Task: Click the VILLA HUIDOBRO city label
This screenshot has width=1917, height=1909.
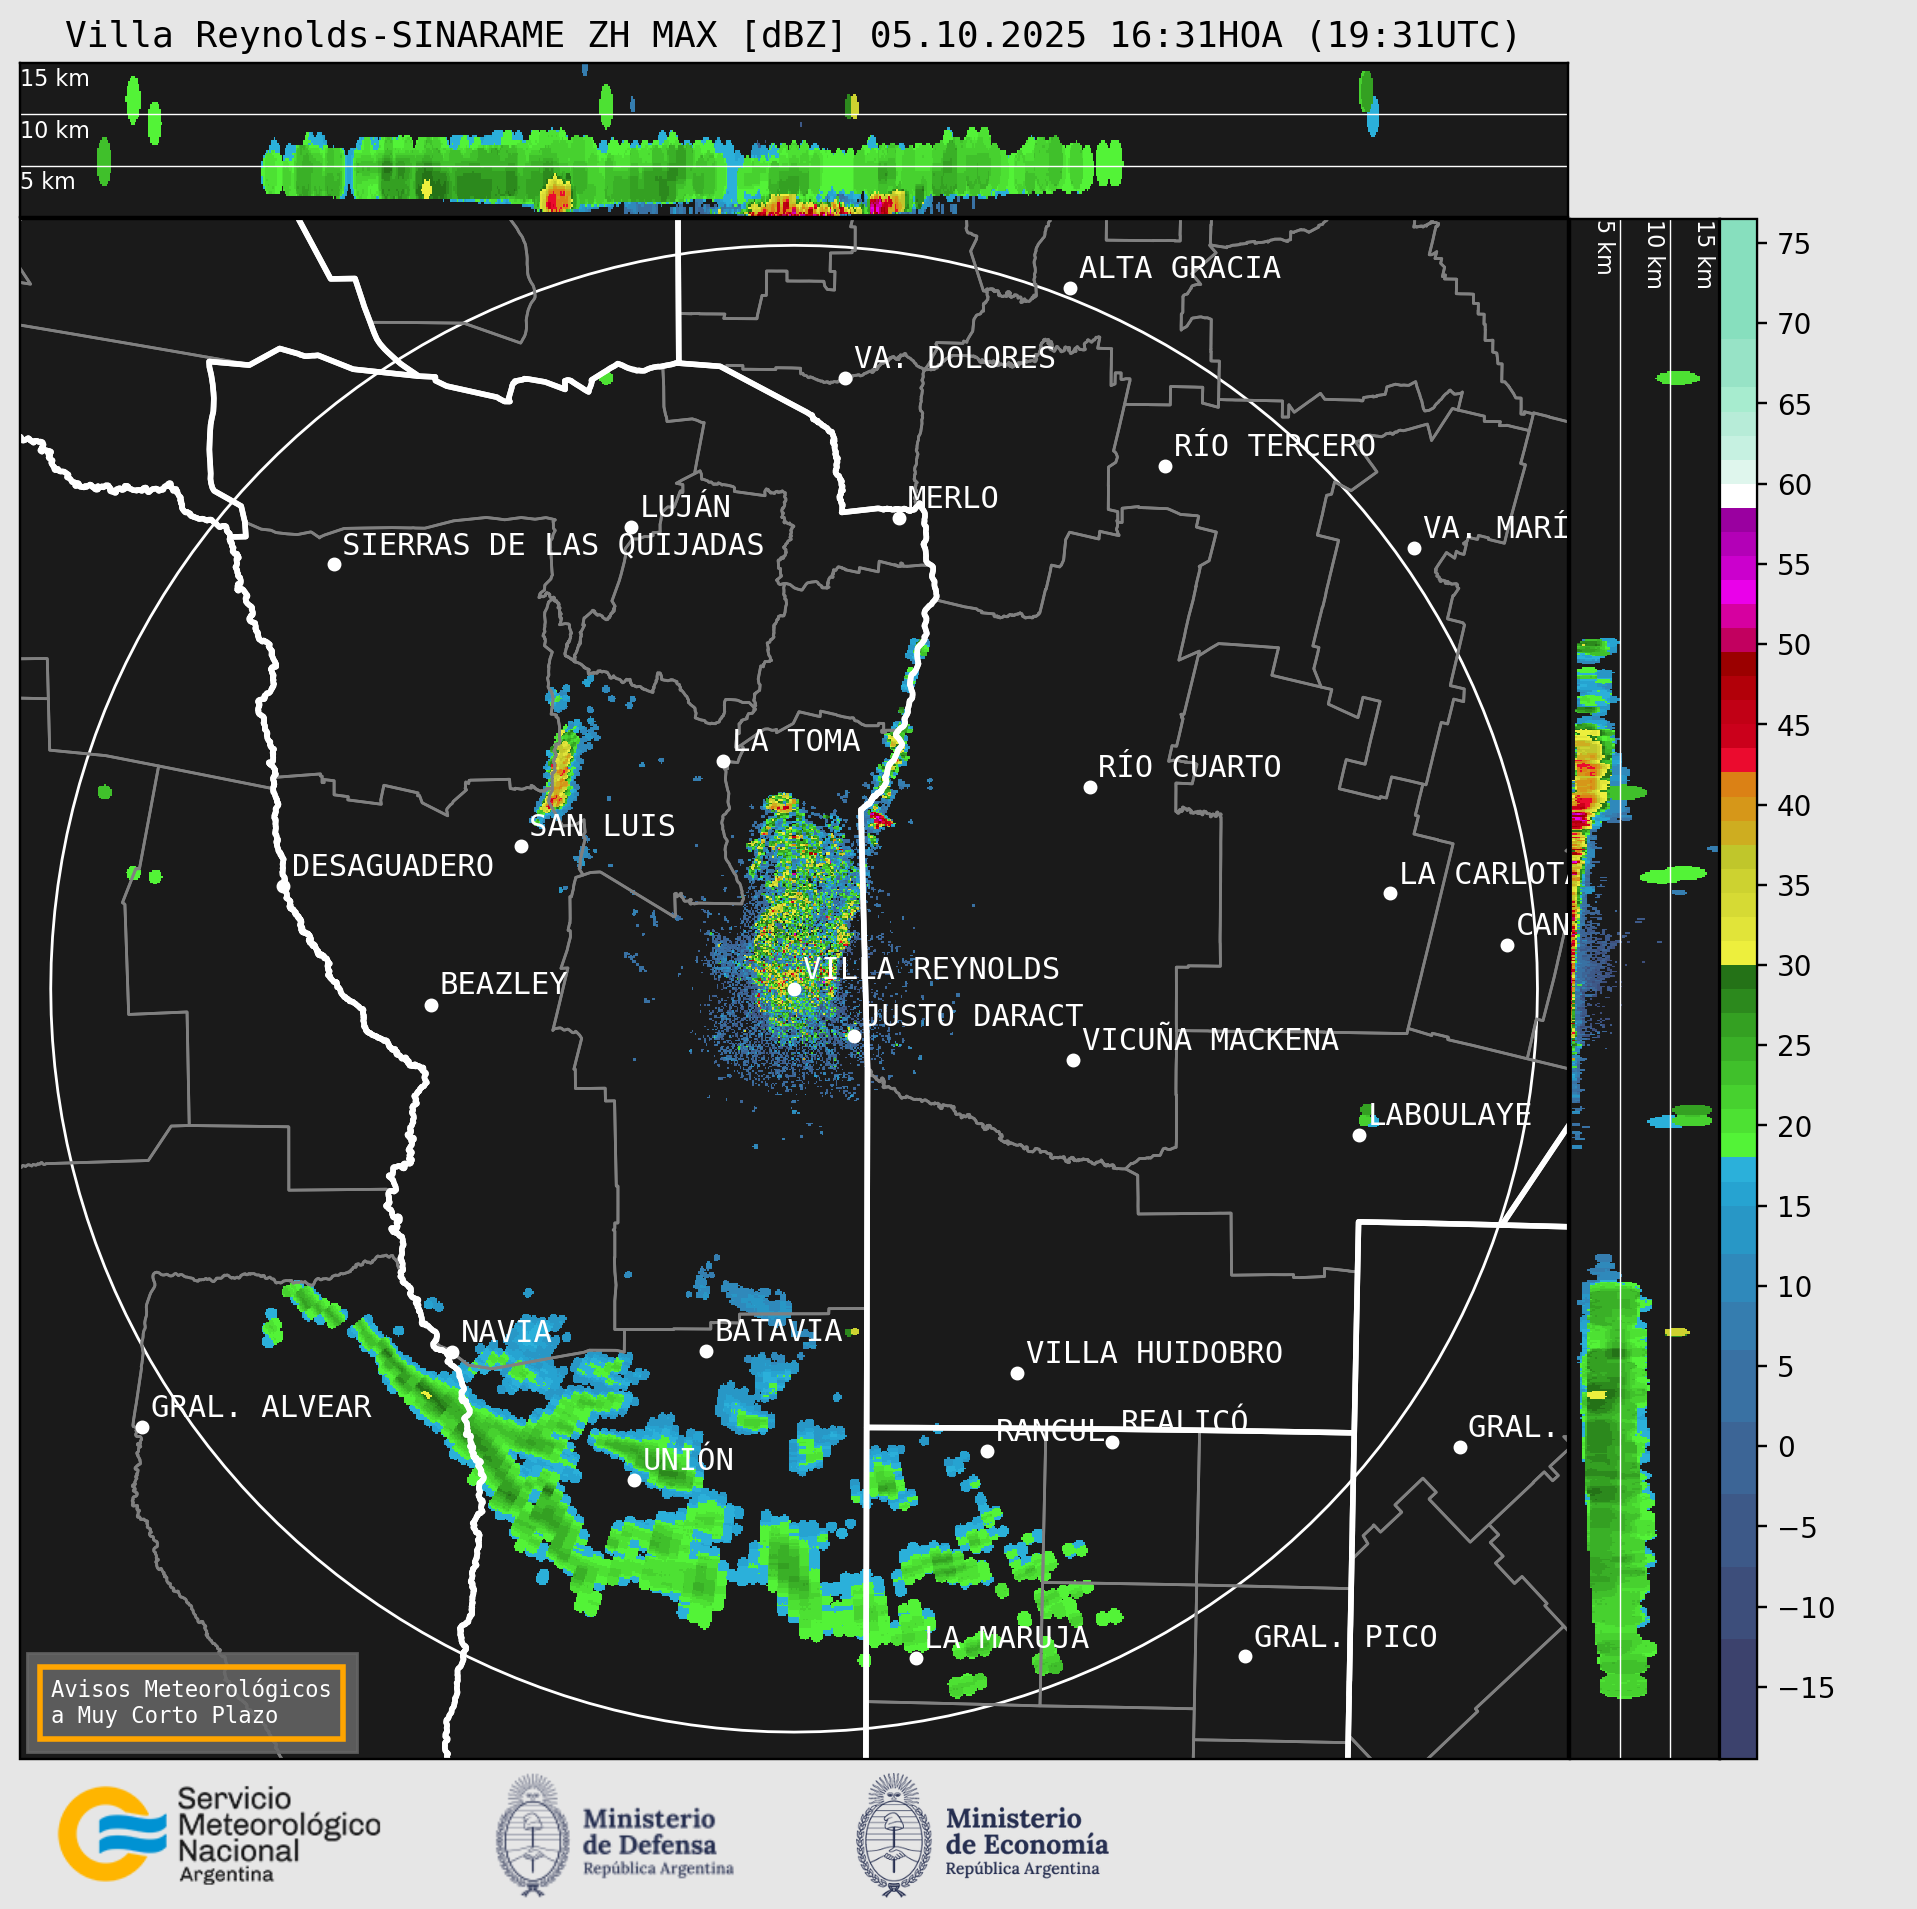Action: point(1154,1353)
